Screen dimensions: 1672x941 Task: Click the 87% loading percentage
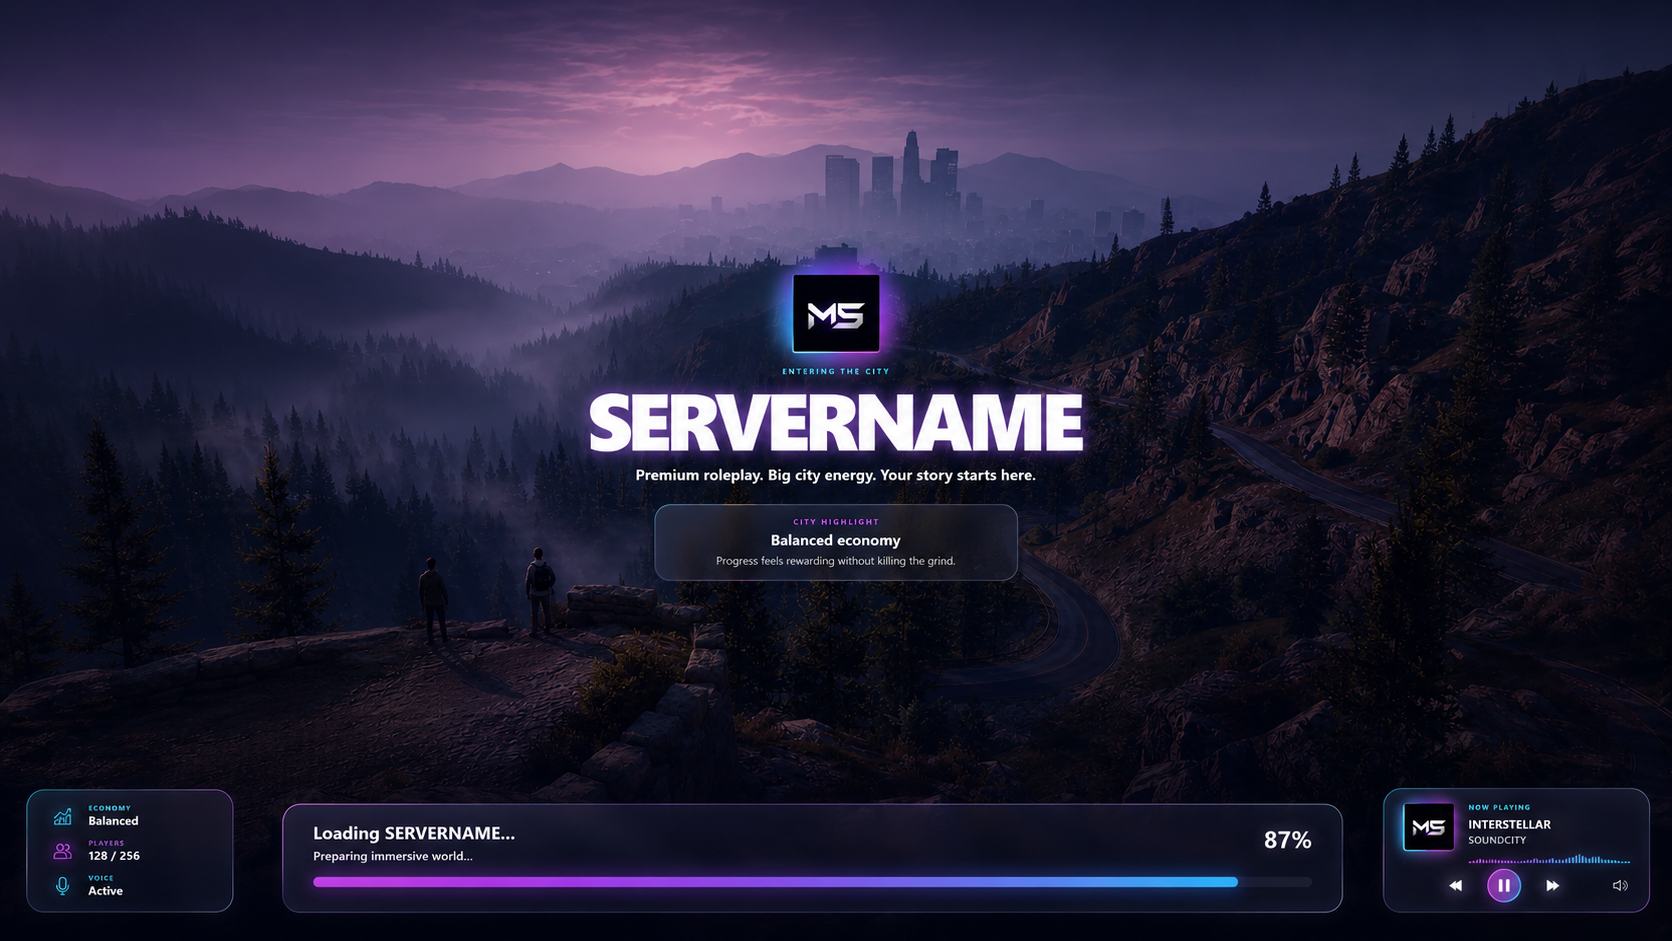(x=1287, y=840)
